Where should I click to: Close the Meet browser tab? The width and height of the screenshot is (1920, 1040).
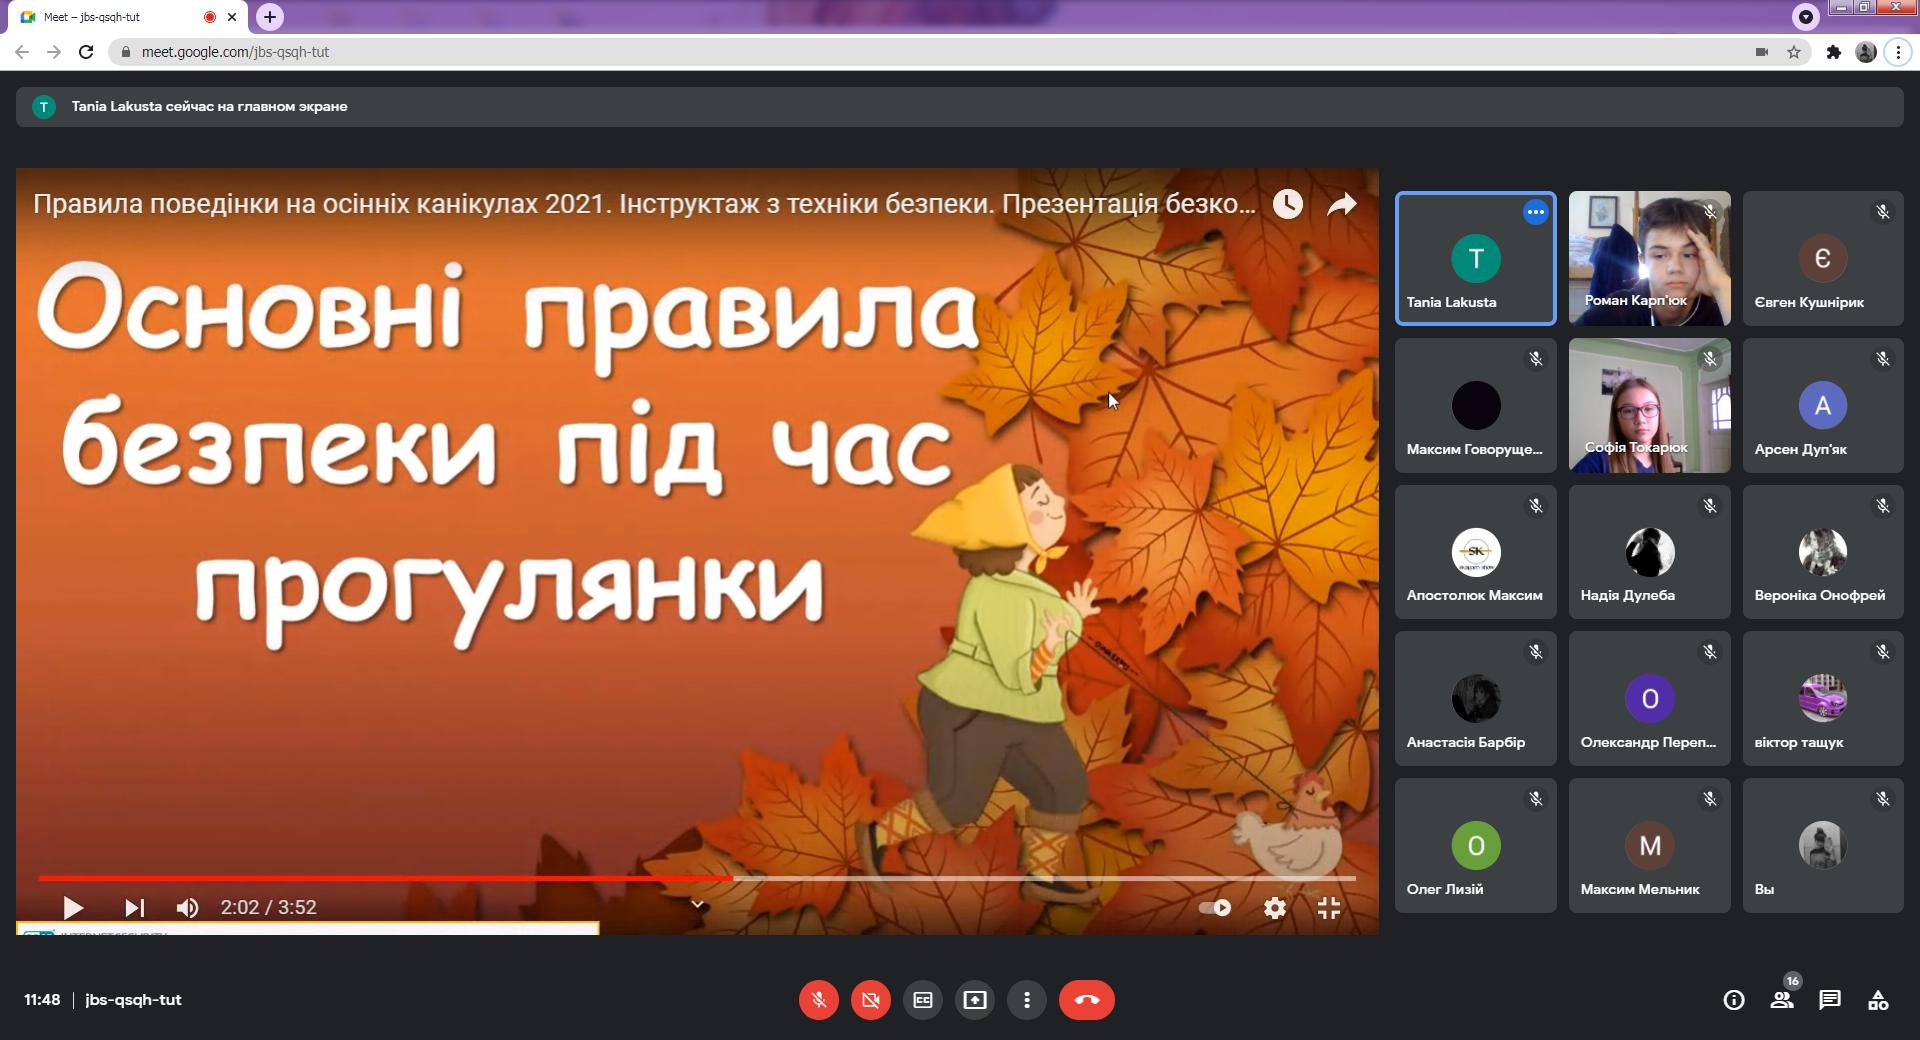232,17
